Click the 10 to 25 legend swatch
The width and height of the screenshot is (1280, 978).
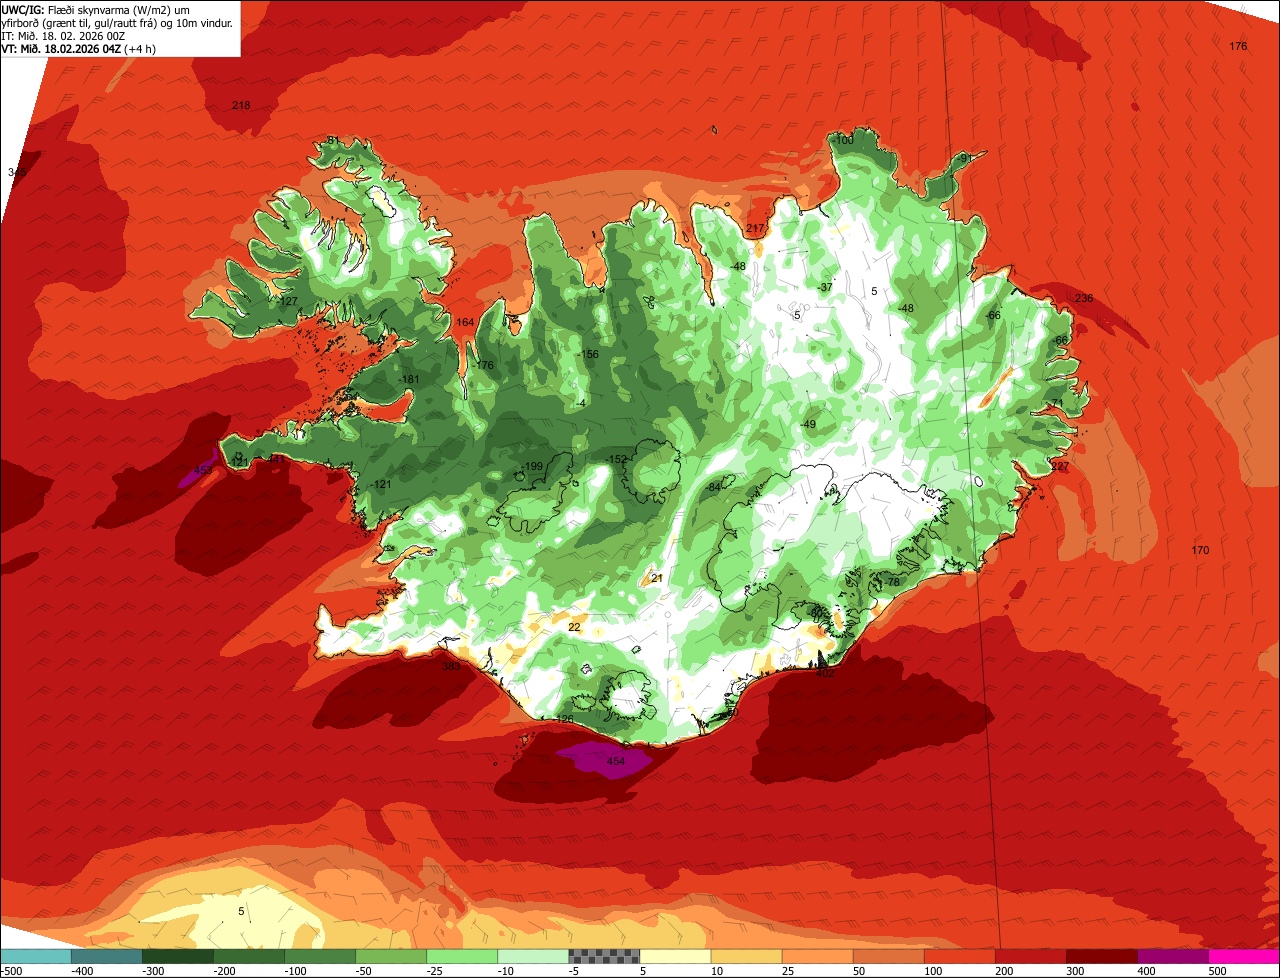tap(746, 956)
